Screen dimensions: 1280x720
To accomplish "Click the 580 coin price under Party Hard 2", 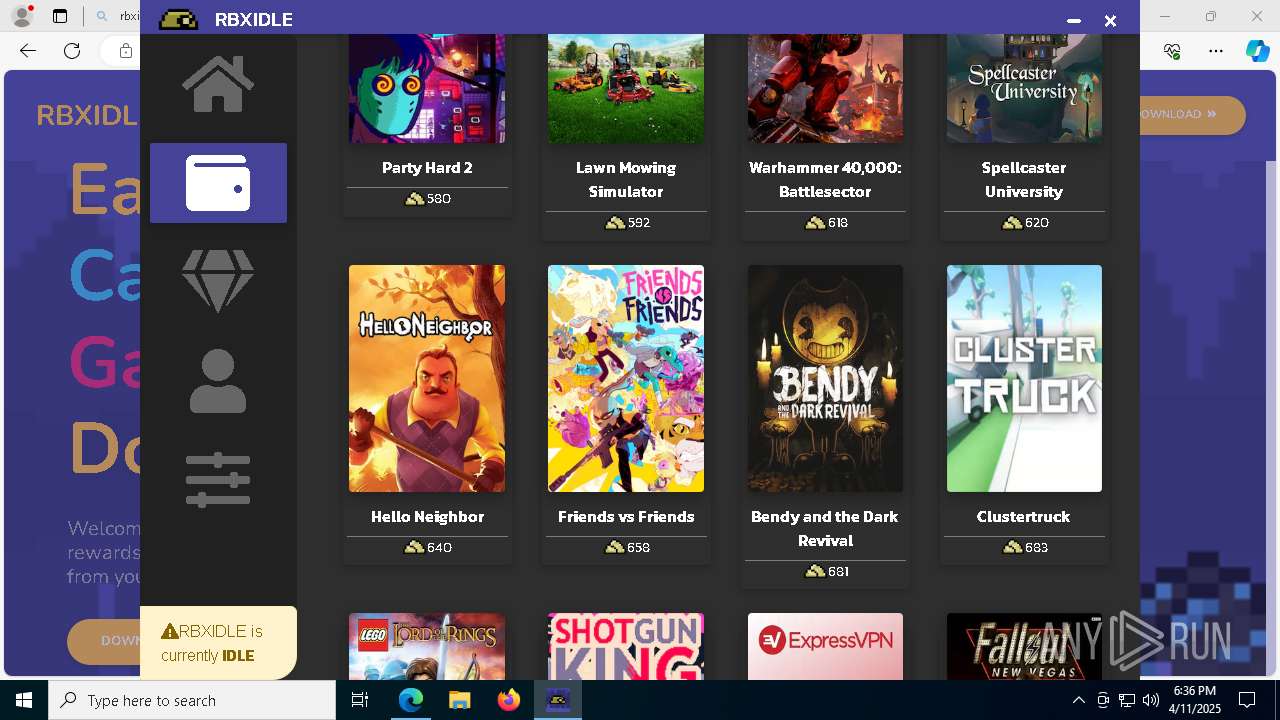I will (x=428, y=199).
